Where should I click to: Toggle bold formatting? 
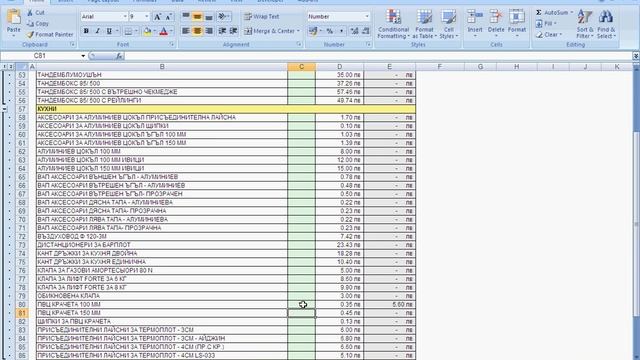point(86,31)
